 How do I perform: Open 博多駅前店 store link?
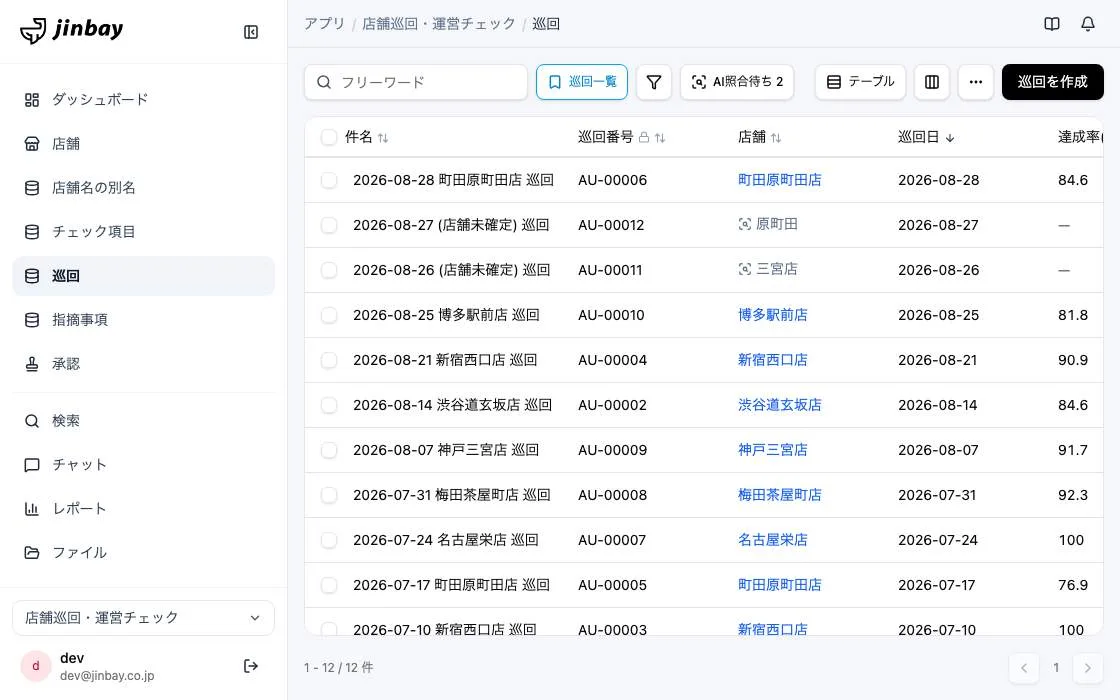772,315
